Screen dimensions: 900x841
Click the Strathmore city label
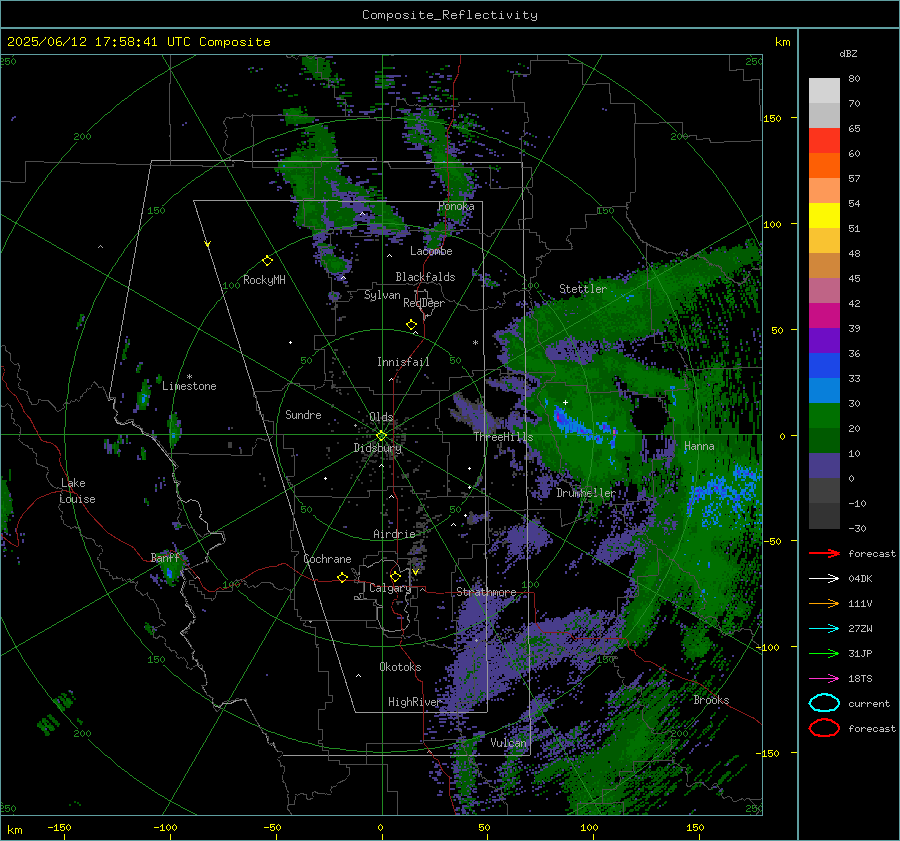[x=486, y=592]
